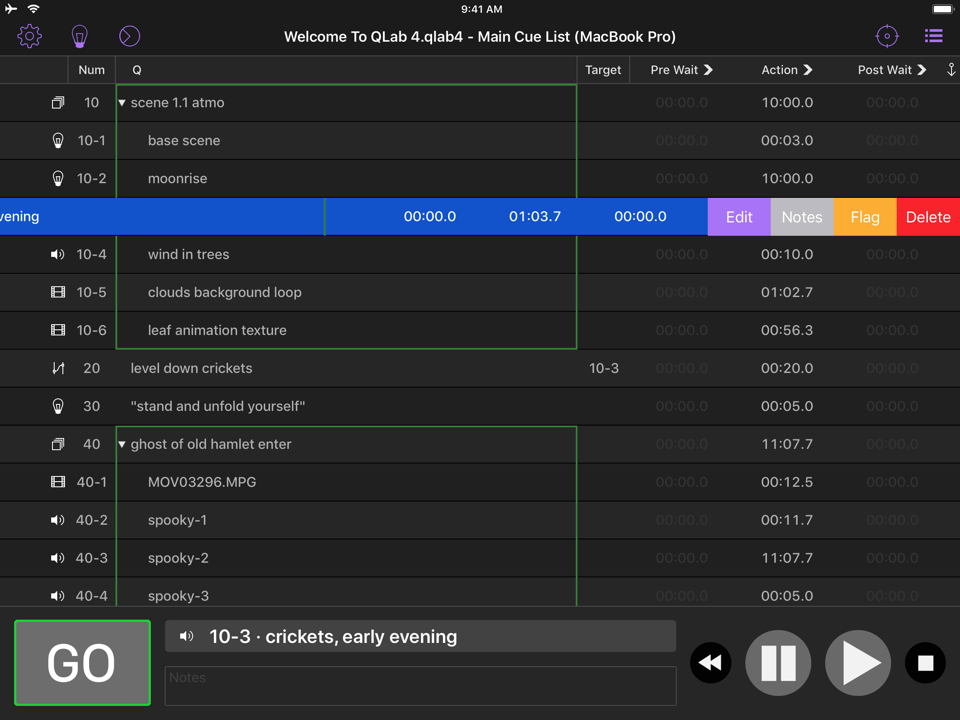The height and width of the screenshot is (720, 960).
Task: Select "leaf animation texture" cue
Action: (x=217, y=330)
